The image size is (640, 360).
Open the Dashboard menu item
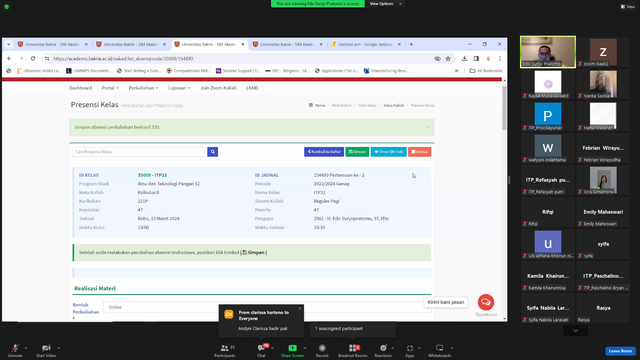pyautogui.click(x=80, y=88)
